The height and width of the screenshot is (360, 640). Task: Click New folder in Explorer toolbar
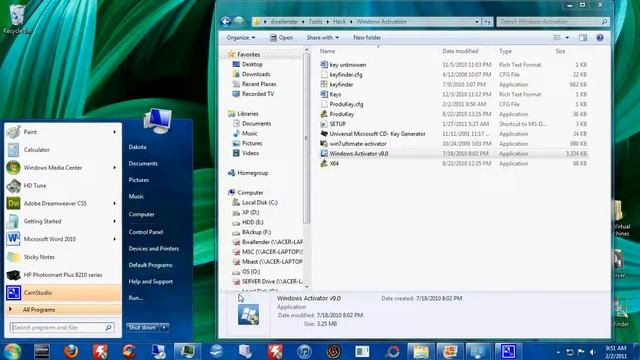pyautogui.click(x=367, y=38)
